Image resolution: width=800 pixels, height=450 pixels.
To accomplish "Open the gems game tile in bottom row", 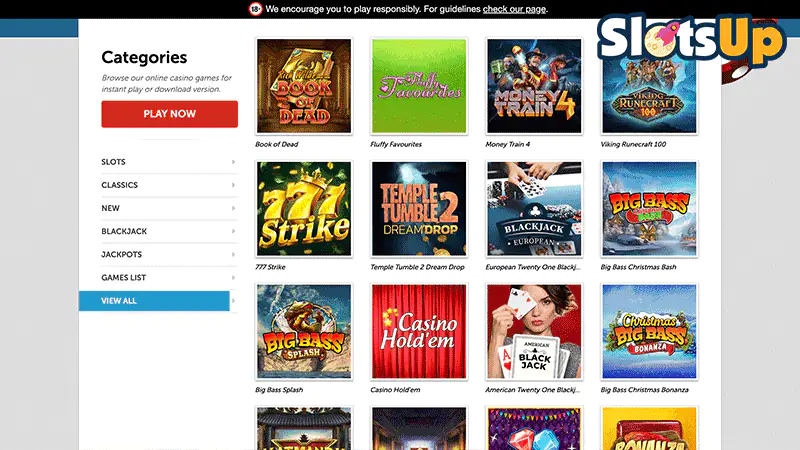I will click(534, 428).
